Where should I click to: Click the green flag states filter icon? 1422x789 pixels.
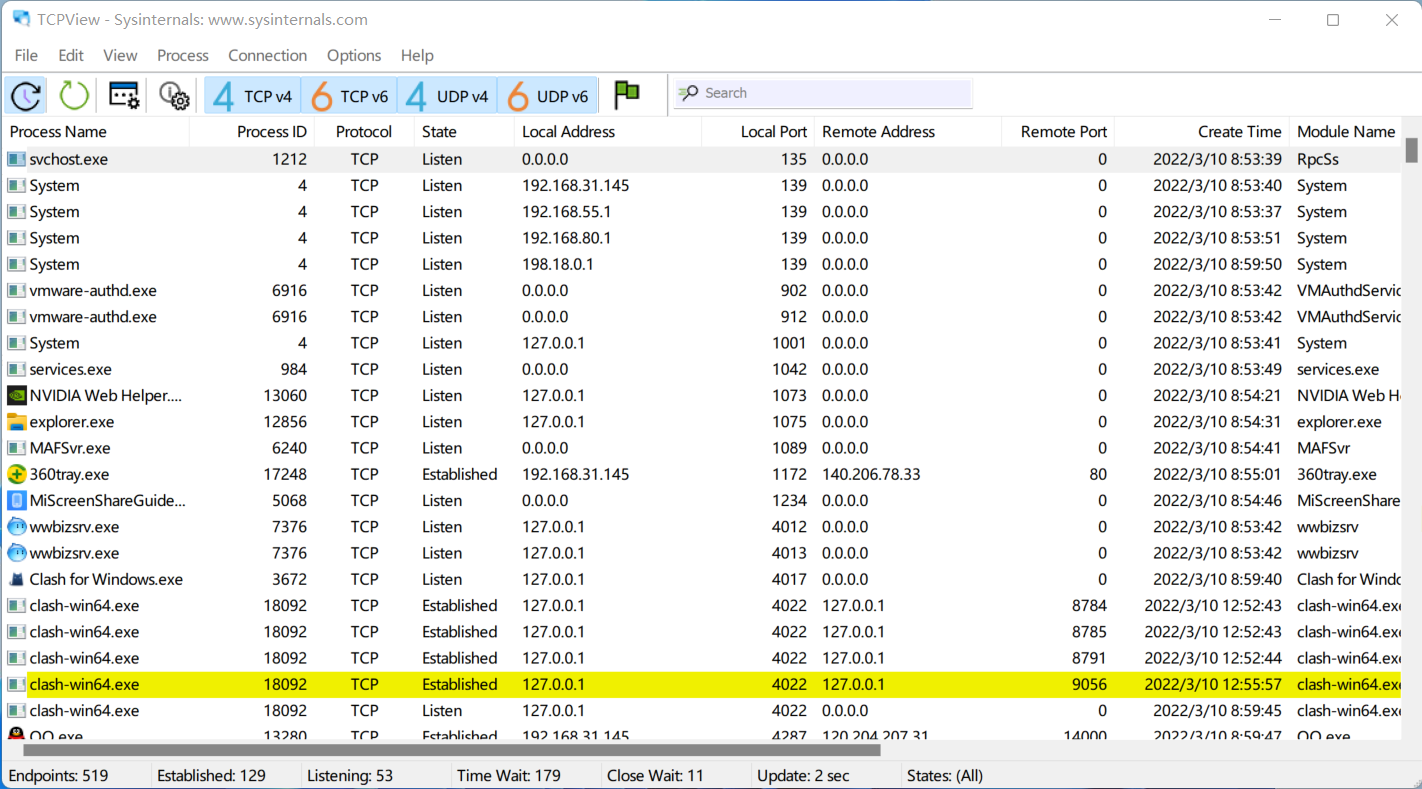627,94
